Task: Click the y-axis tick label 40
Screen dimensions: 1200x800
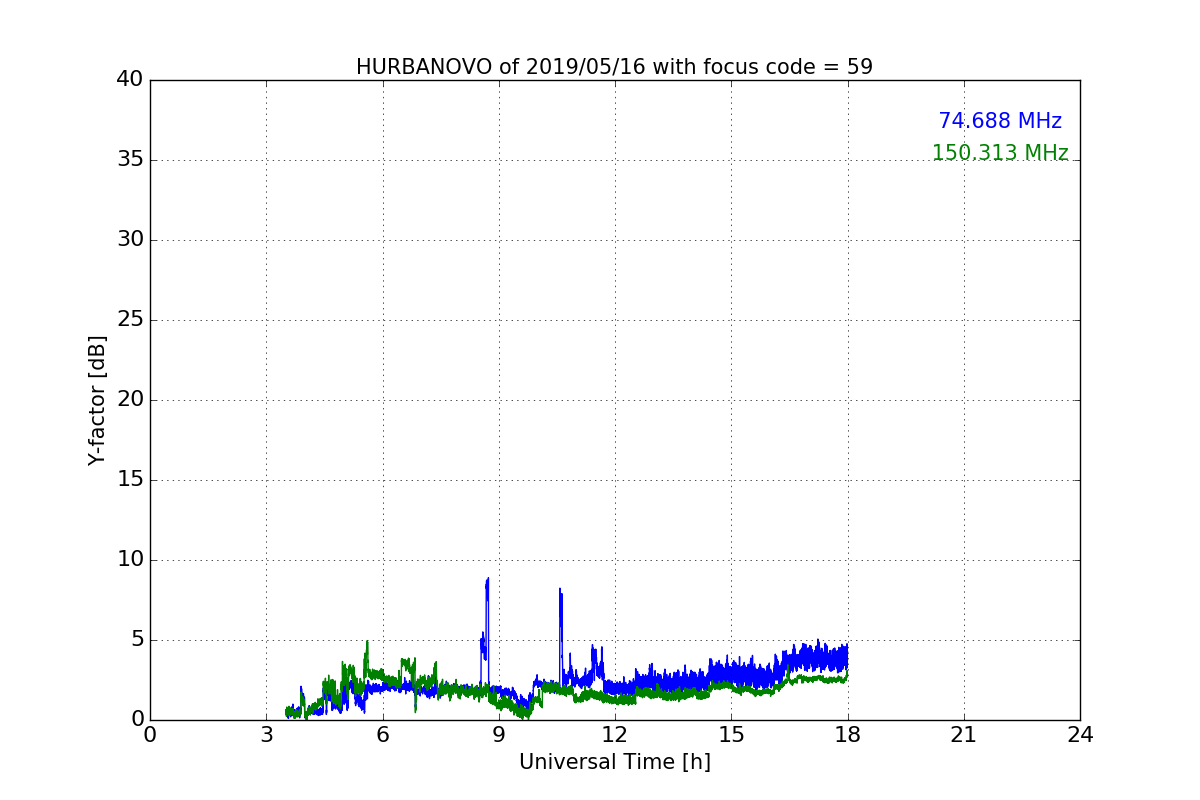Action: pos(130,80)
